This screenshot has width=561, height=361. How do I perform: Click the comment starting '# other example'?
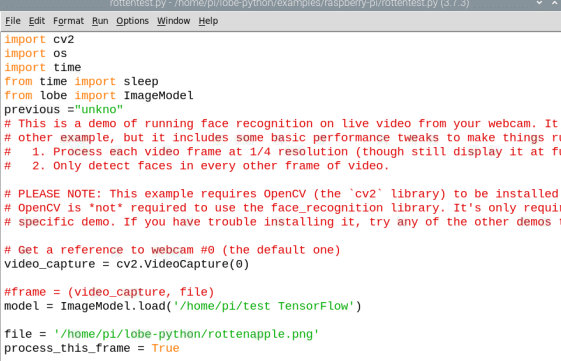pos(282,138)
